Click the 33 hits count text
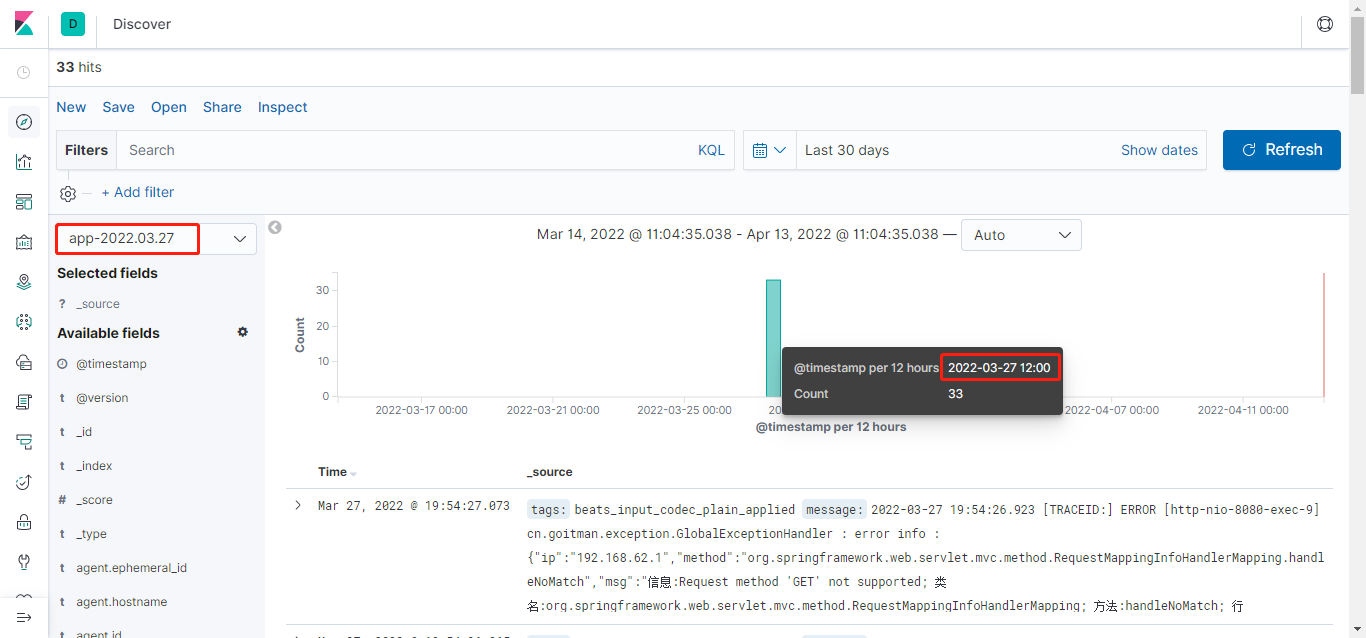Viewport: 1366px width, 638px height. click(x=79, y=67)
